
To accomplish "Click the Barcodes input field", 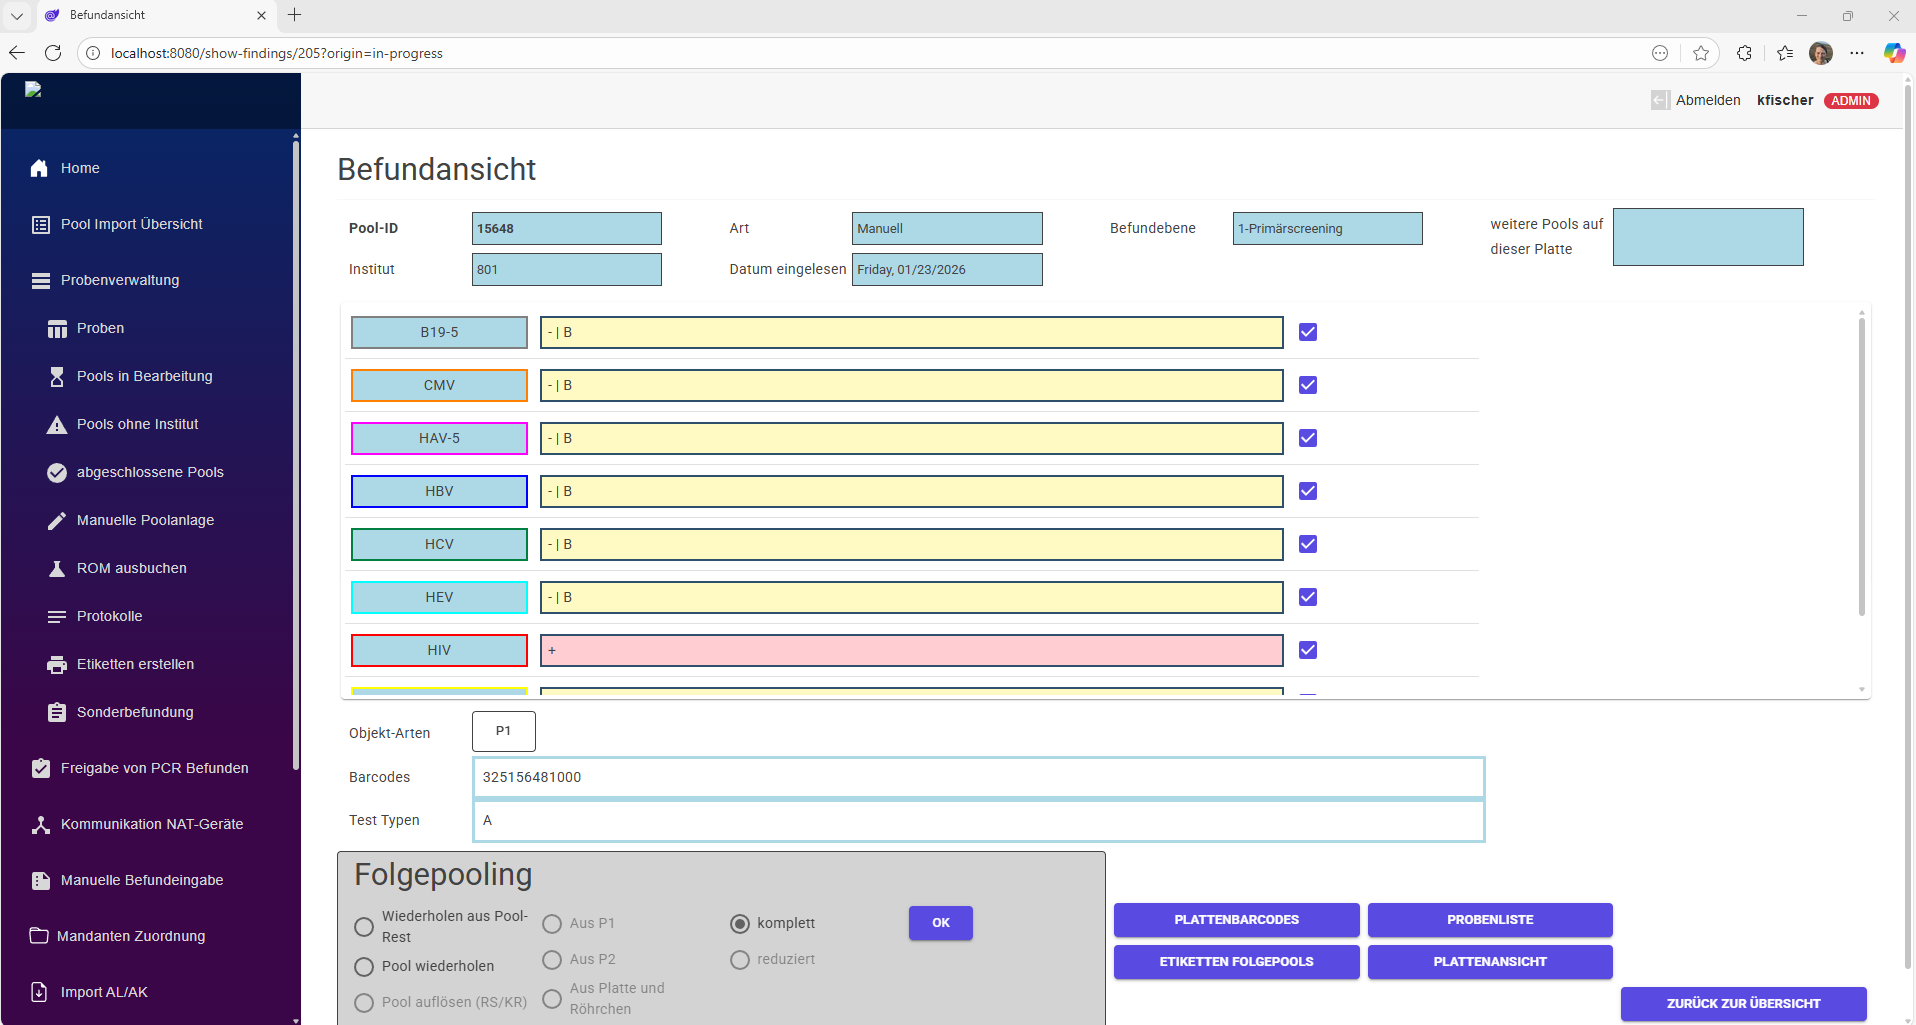I will [x=978, y=777].
